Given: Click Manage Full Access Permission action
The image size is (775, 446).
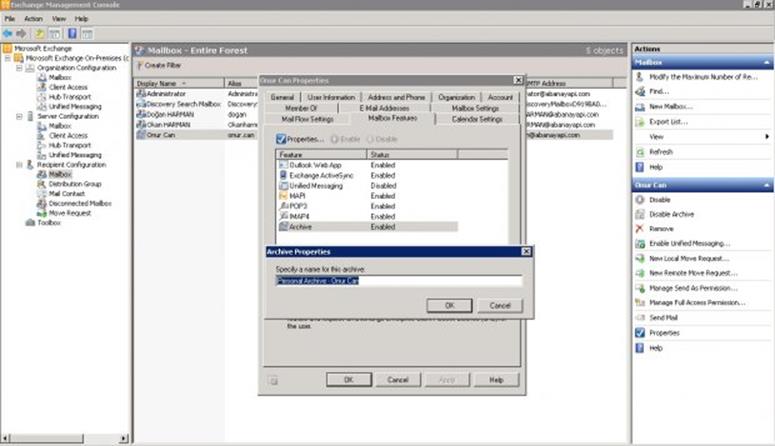Looking at the screenshot, I should 697,303.
